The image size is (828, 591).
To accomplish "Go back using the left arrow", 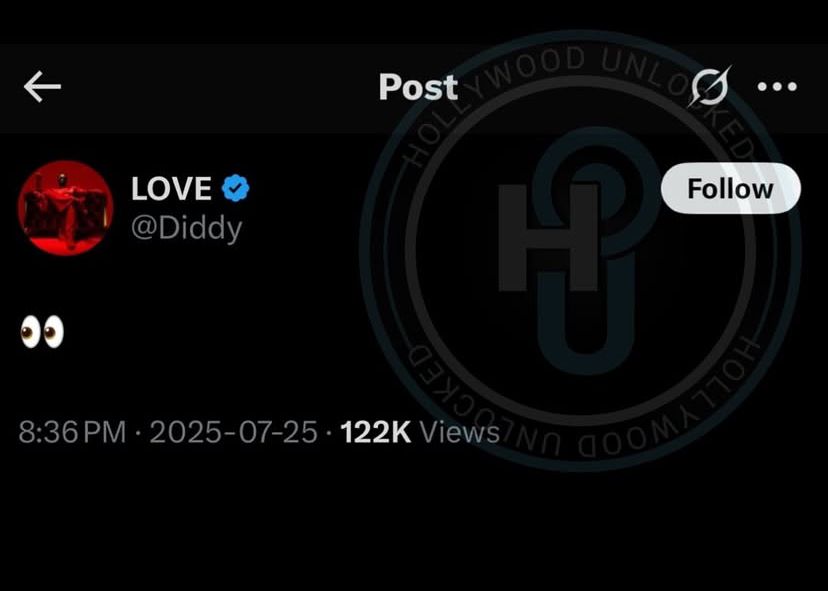I will coord(42,87).
